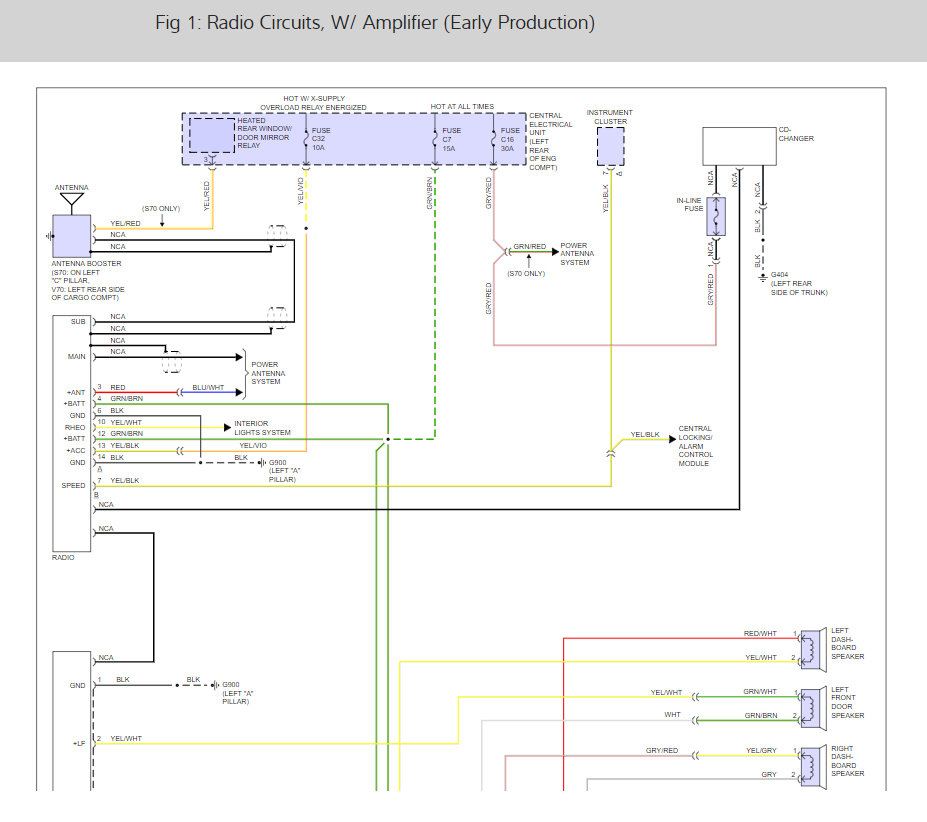Click the in-line fuse symbol
Screen dimensions: 927x822
pos(716,216)
